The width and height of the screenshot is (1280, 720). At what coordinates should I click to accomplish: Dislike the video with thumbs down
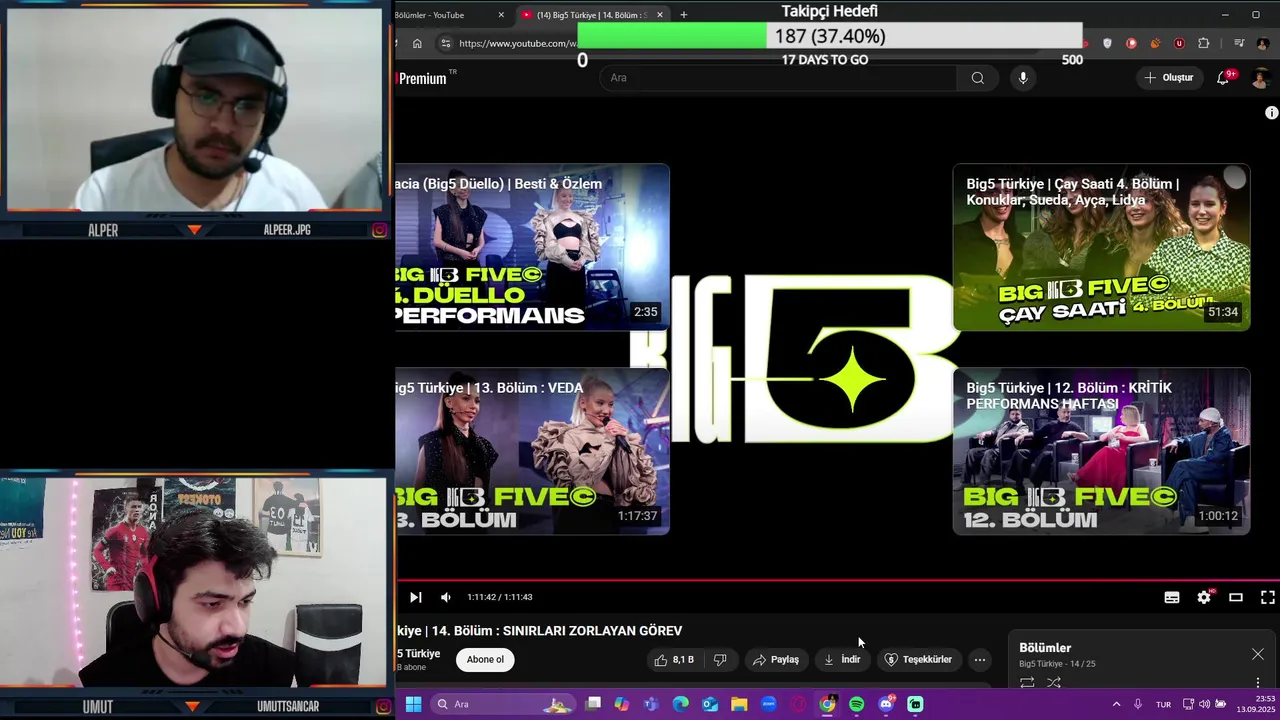(720, 660)
